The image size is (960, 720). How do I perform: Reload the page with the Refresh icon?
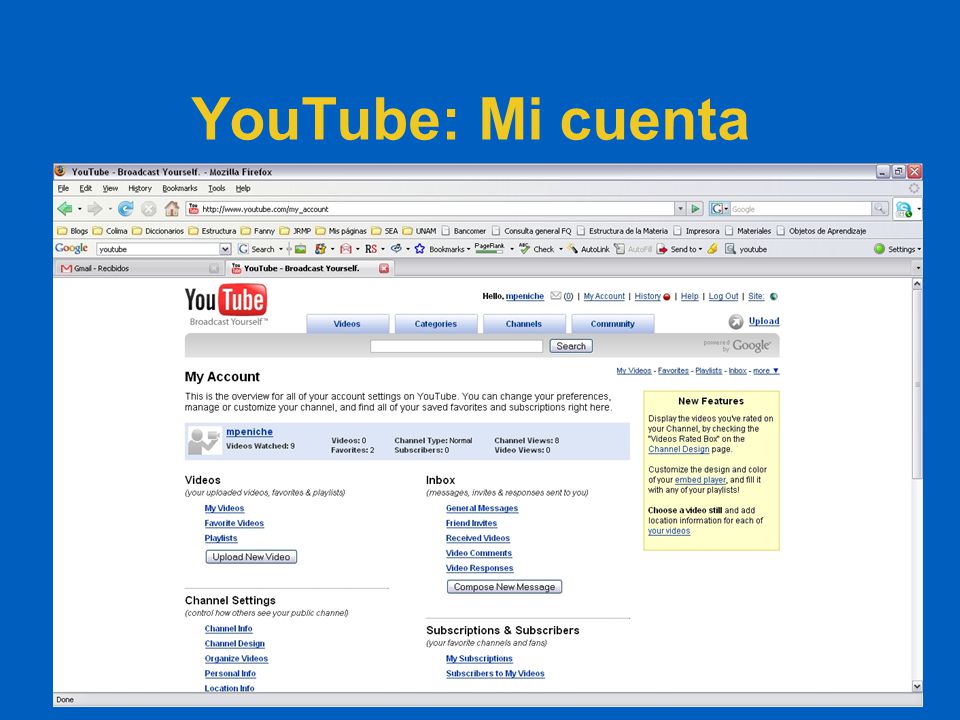pos(126,209)
